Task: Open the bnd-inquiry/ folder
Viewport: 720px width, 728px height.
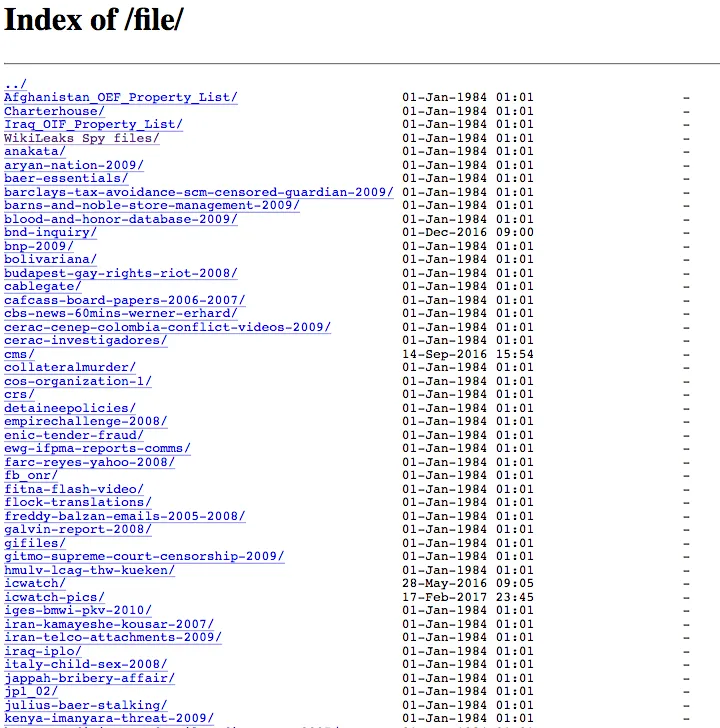Action: (51, 232)
